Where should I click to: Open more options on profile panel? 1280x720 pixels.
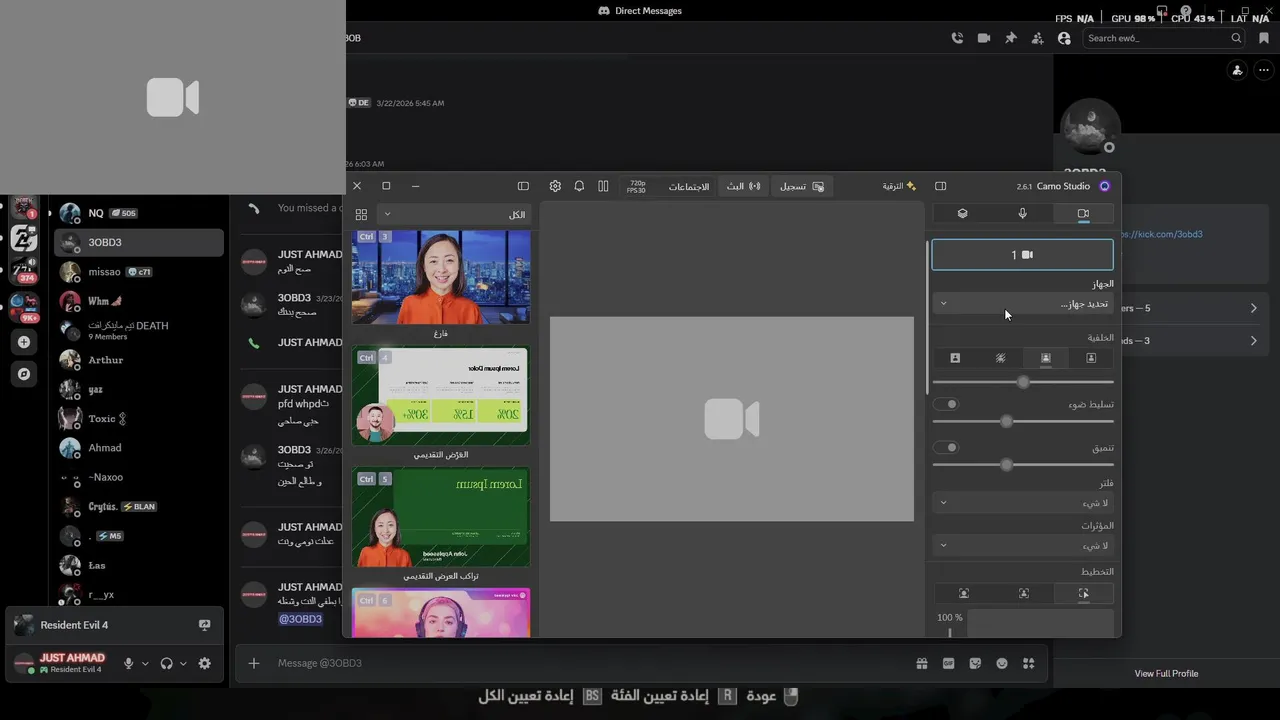point(1264,70)
